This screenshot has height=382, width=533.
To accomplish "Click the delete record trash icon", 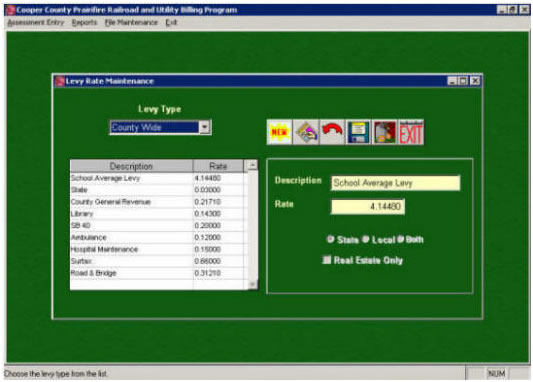I will 384,132.
